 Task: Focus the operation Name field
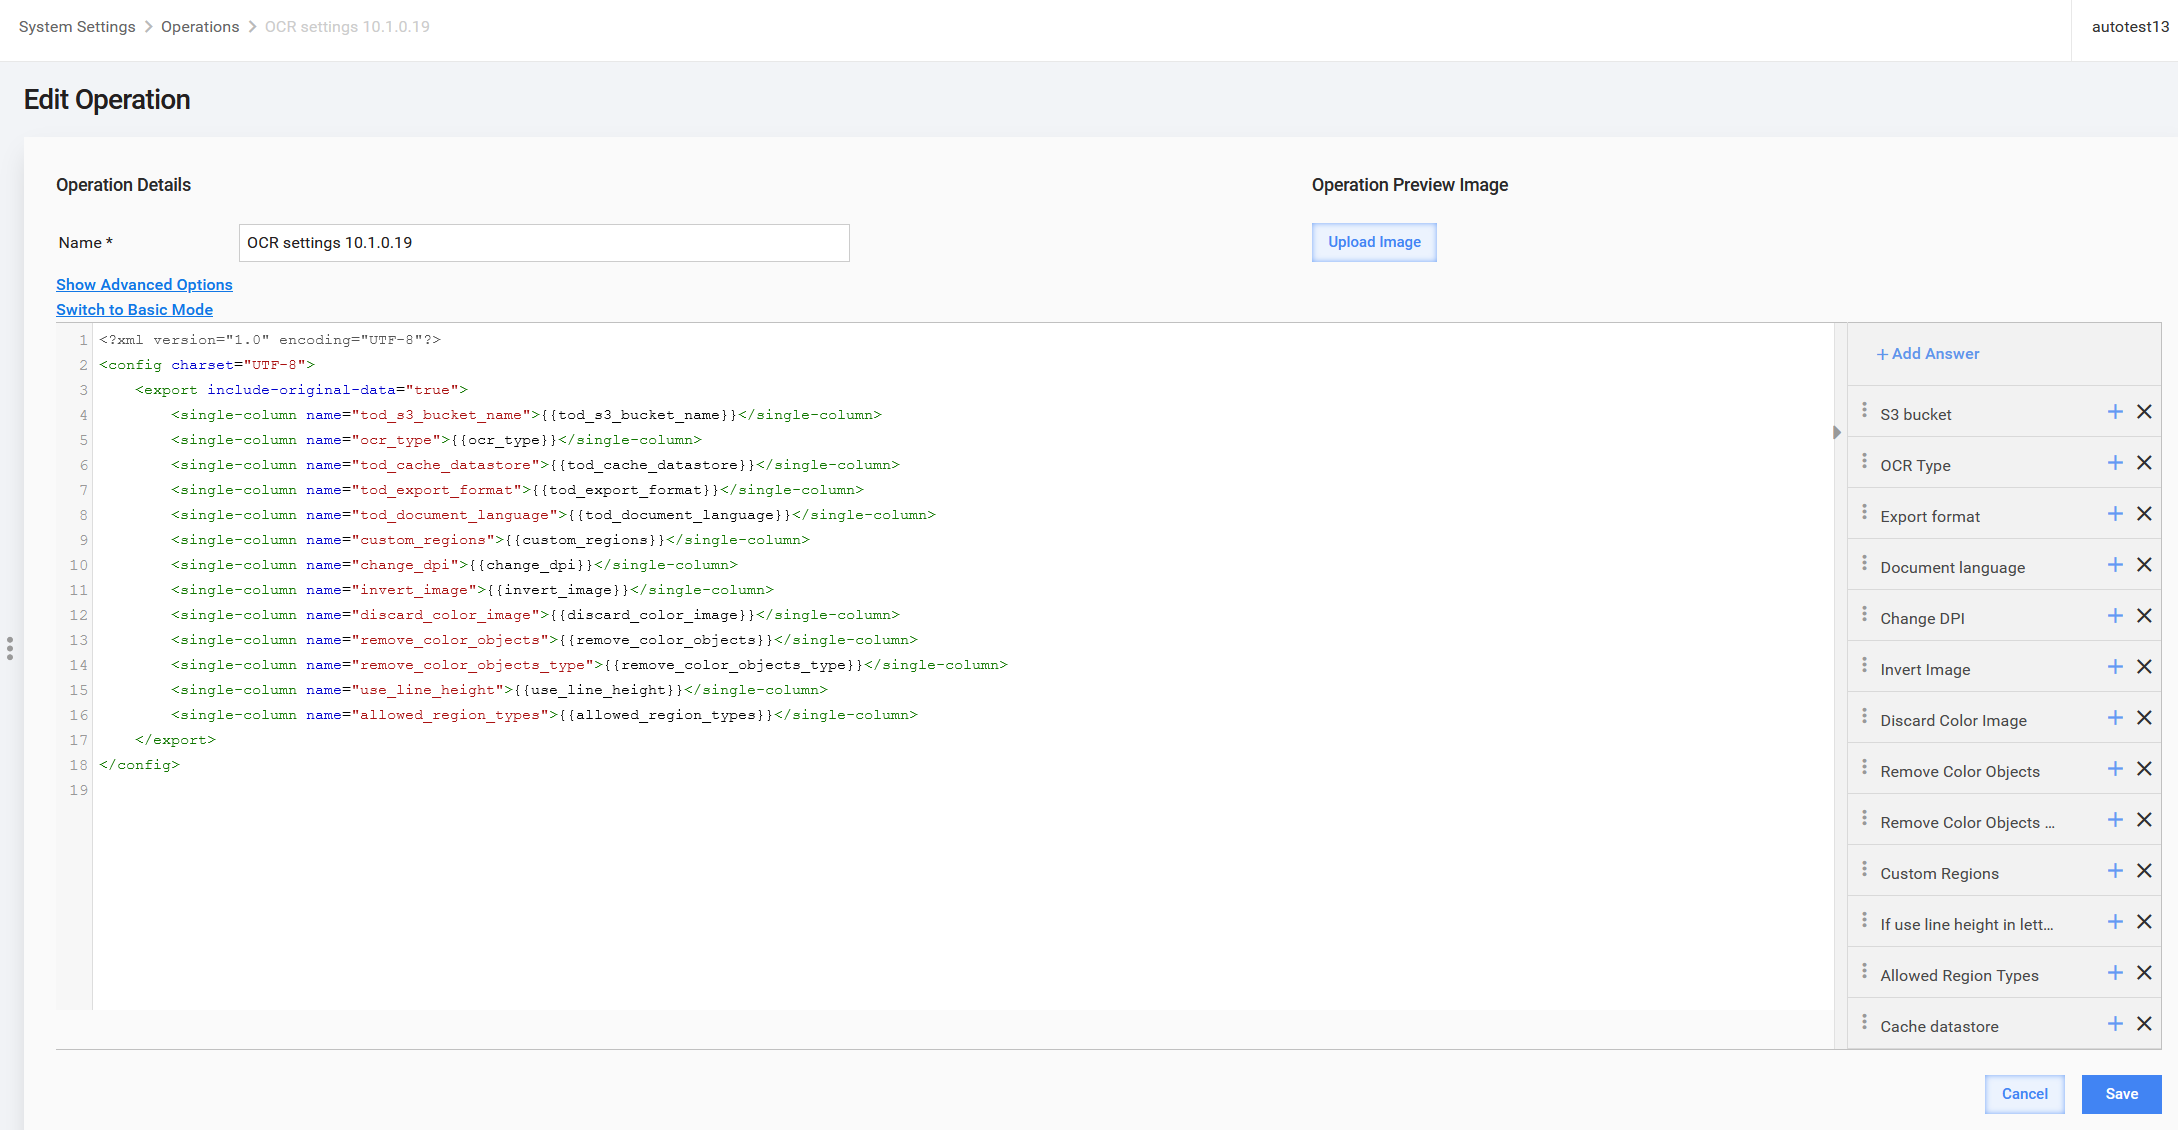pos(544,243)
